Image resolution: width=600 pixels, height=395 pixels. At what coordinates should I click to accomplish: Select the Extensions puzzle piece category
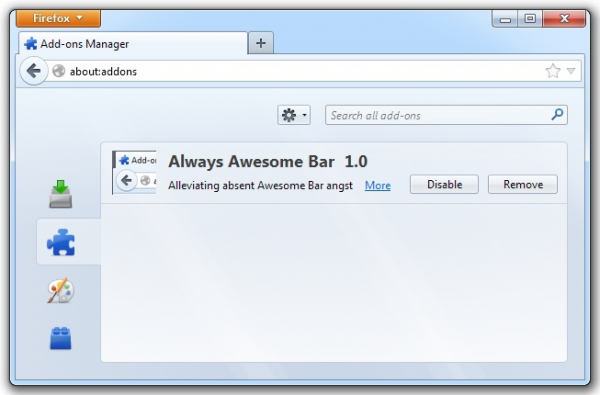[61, 242]
